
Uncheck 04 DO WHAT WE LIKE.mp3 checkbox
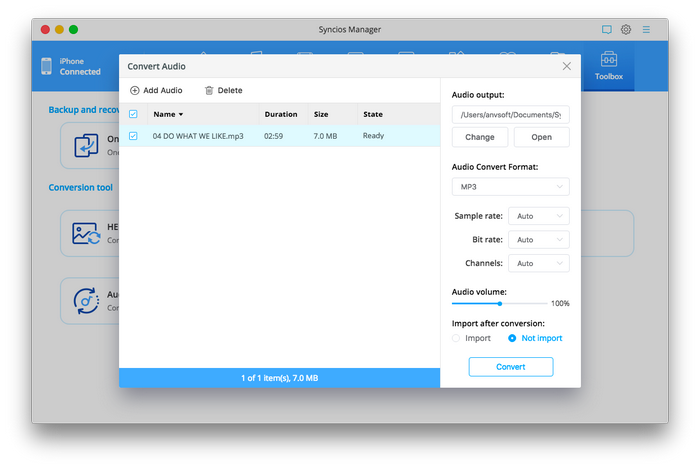click(x=133, y=136)
